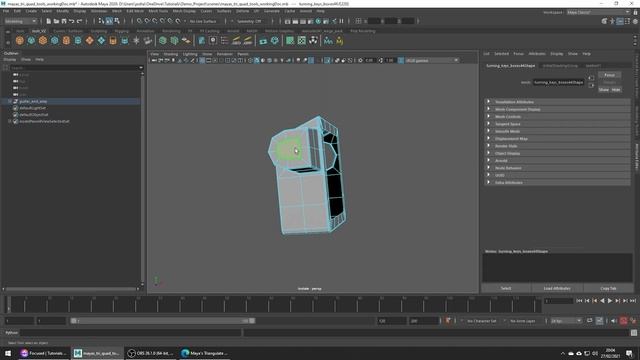The image size is (640, 360).
Task: Click the go to input connection arrow icon
Action: point(591,78)
